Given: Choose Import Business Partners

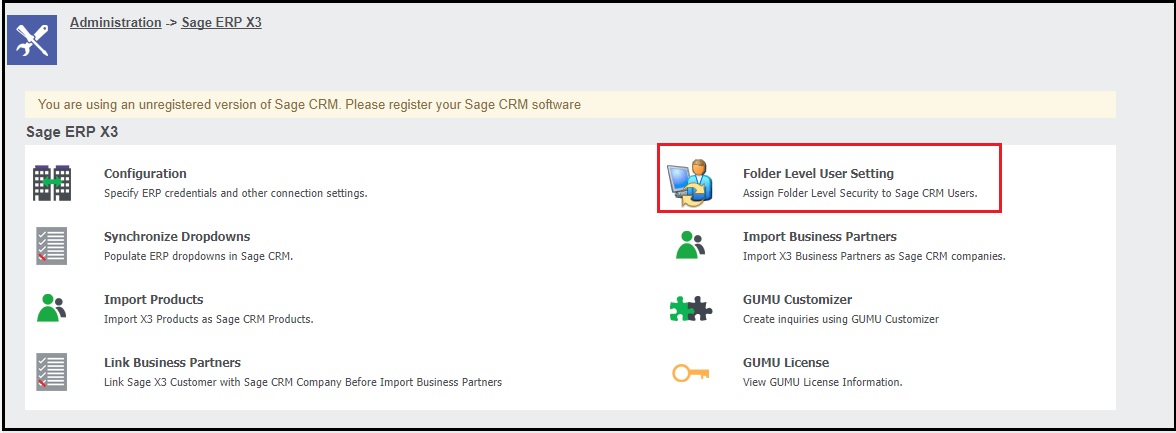Looking at the screenshot, I should tap(819, 237).
